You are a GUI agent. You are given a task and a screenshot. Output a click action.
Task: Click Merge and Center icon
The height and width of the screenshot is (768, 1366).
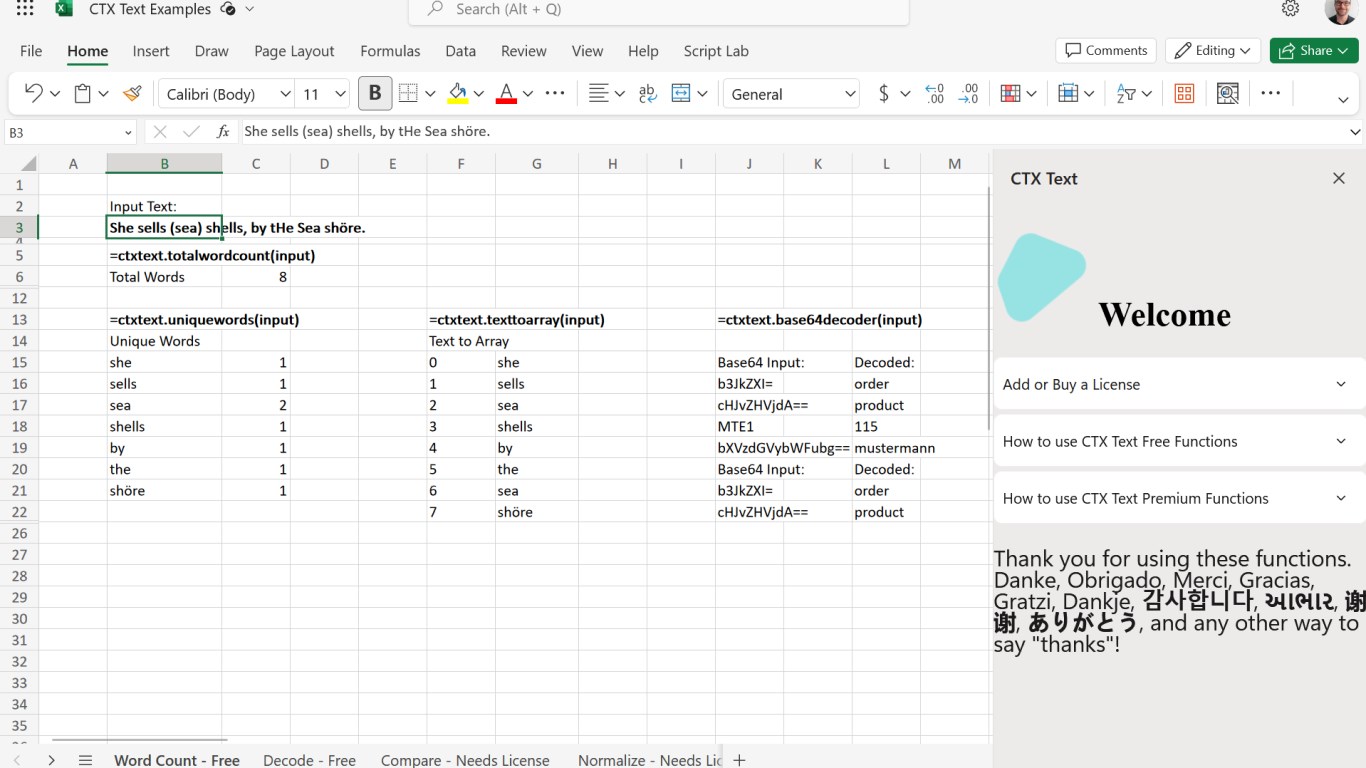[681, 93]
